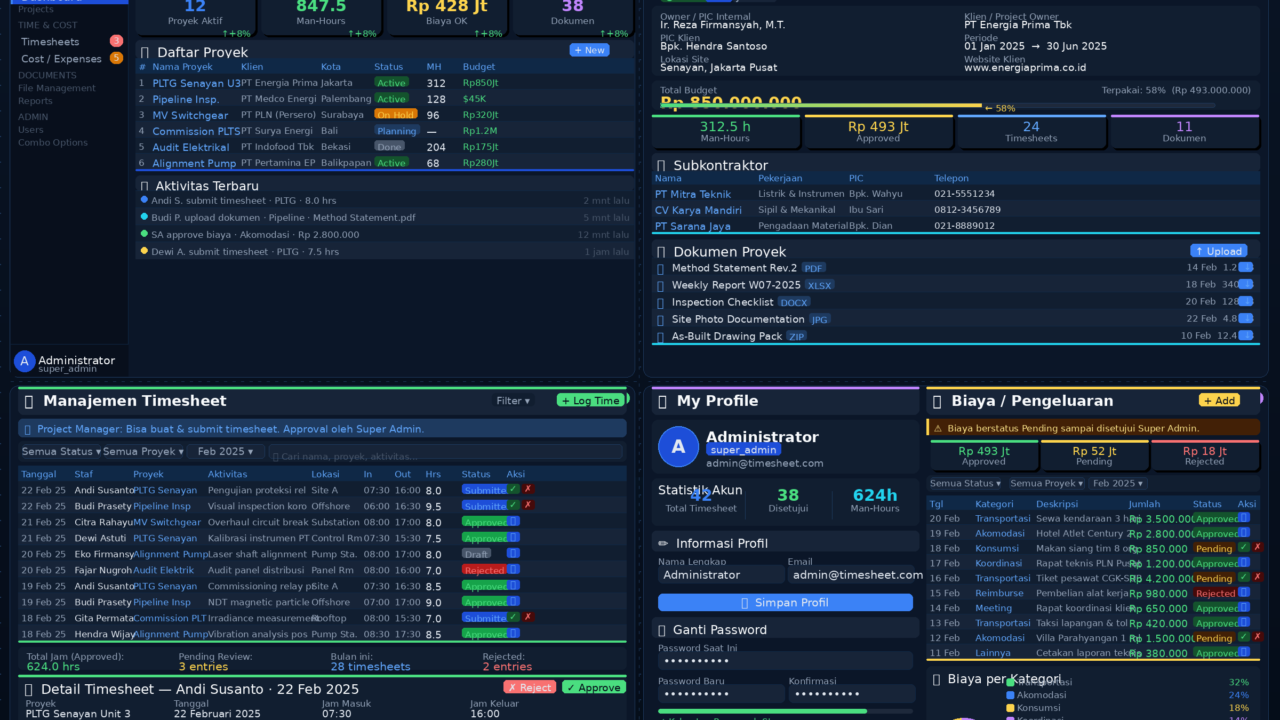This screenshot has width=1280, height=720.
Task: Open the PT Mitra Teknik subcontractor link
Action: (693, 194)
